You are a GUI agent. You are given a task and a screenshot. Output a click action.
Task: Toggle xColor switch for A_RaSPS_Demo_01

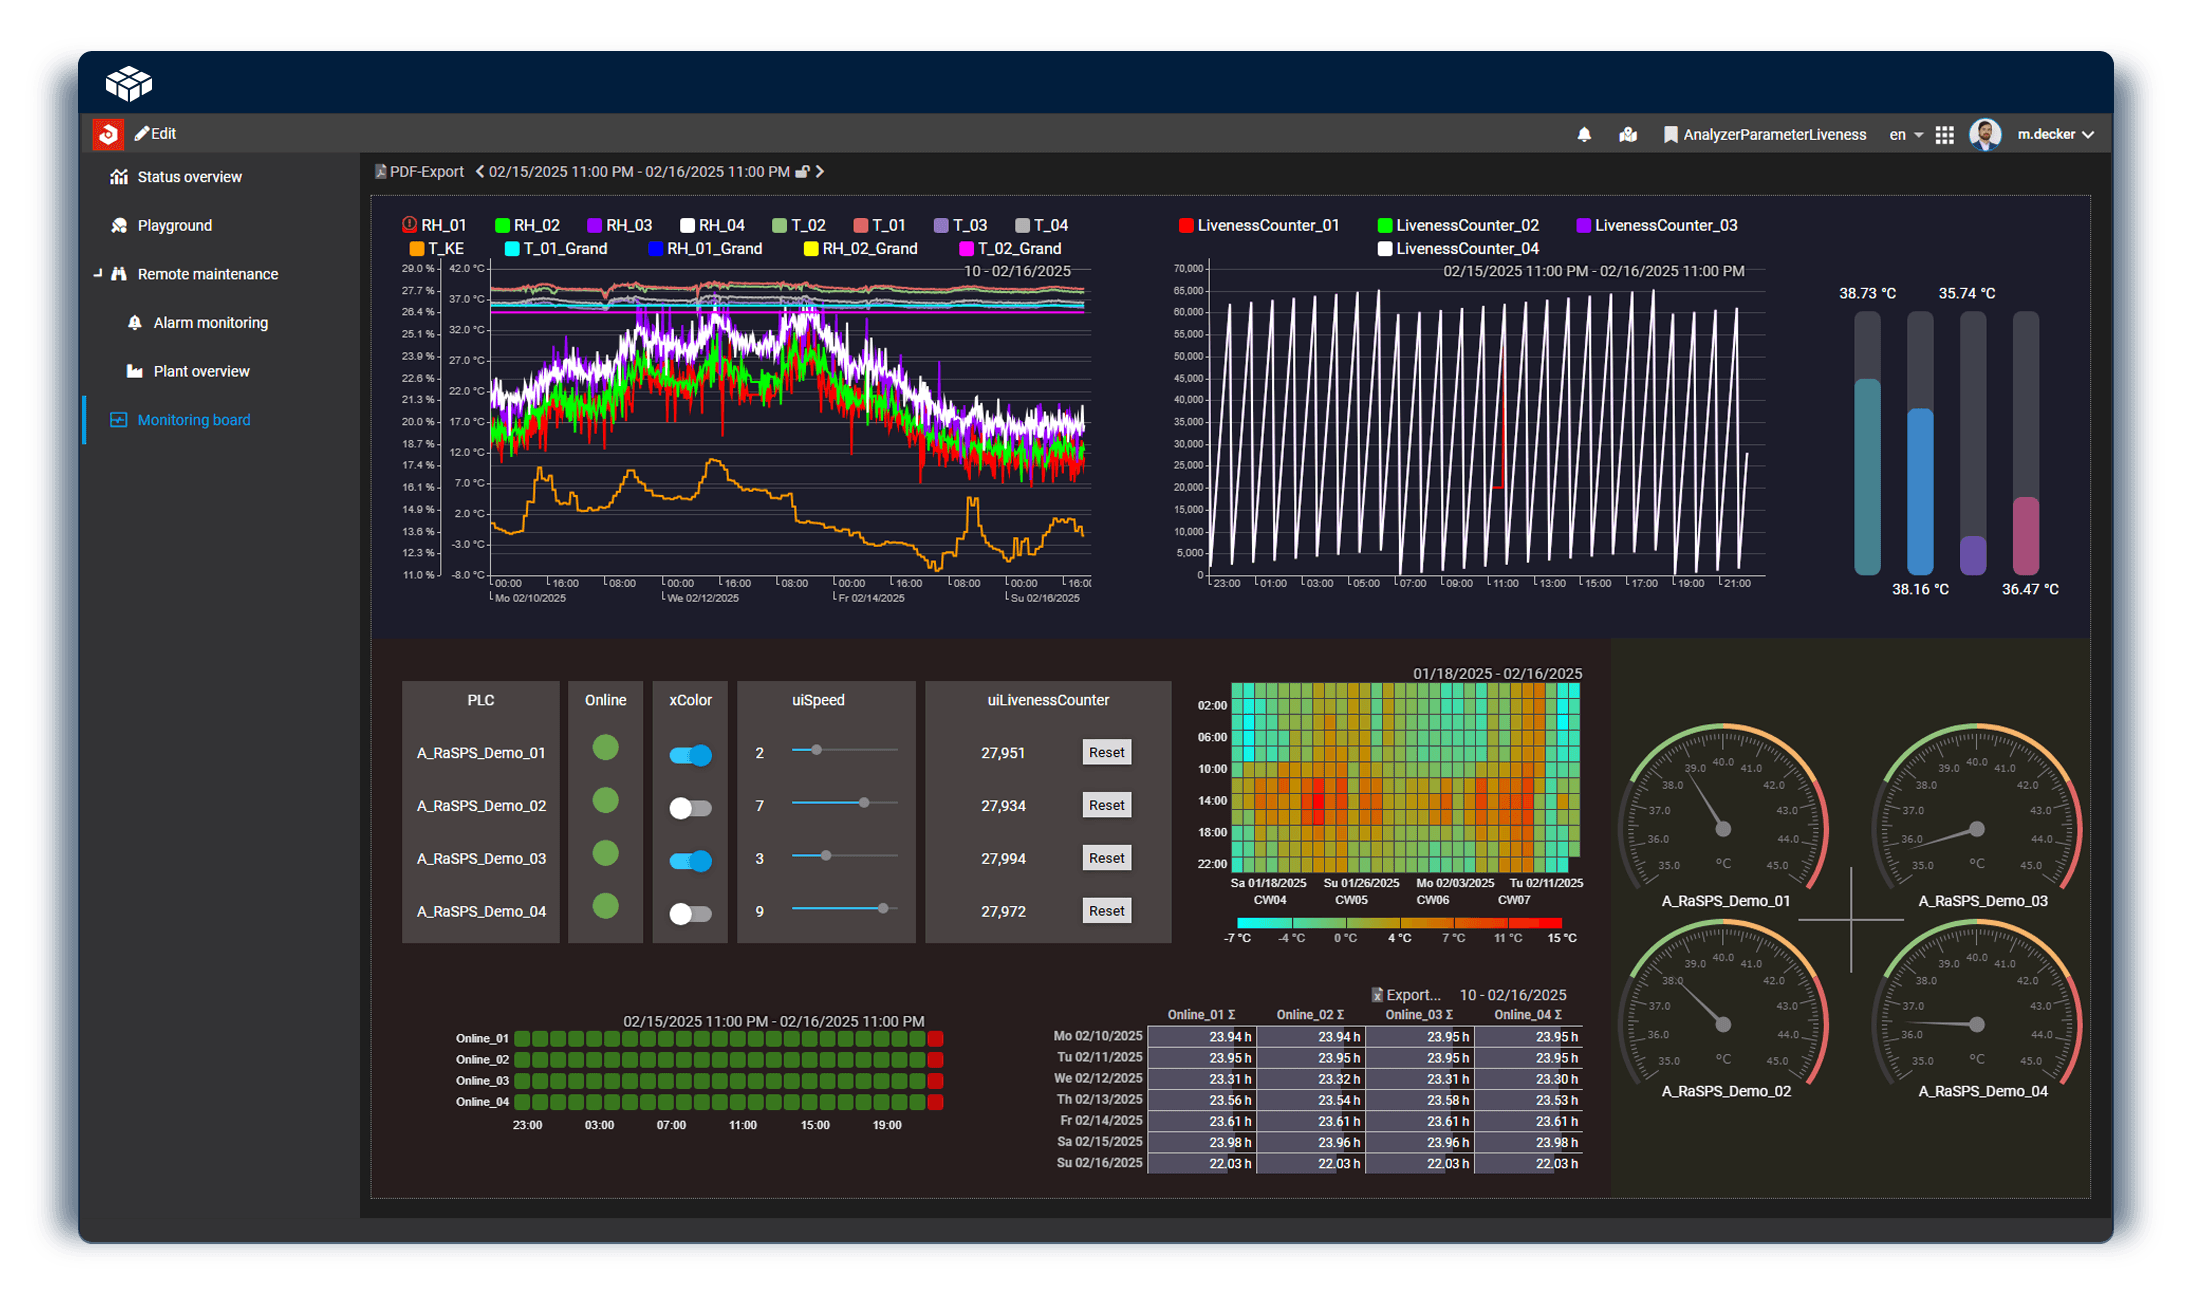pos(690,755)
